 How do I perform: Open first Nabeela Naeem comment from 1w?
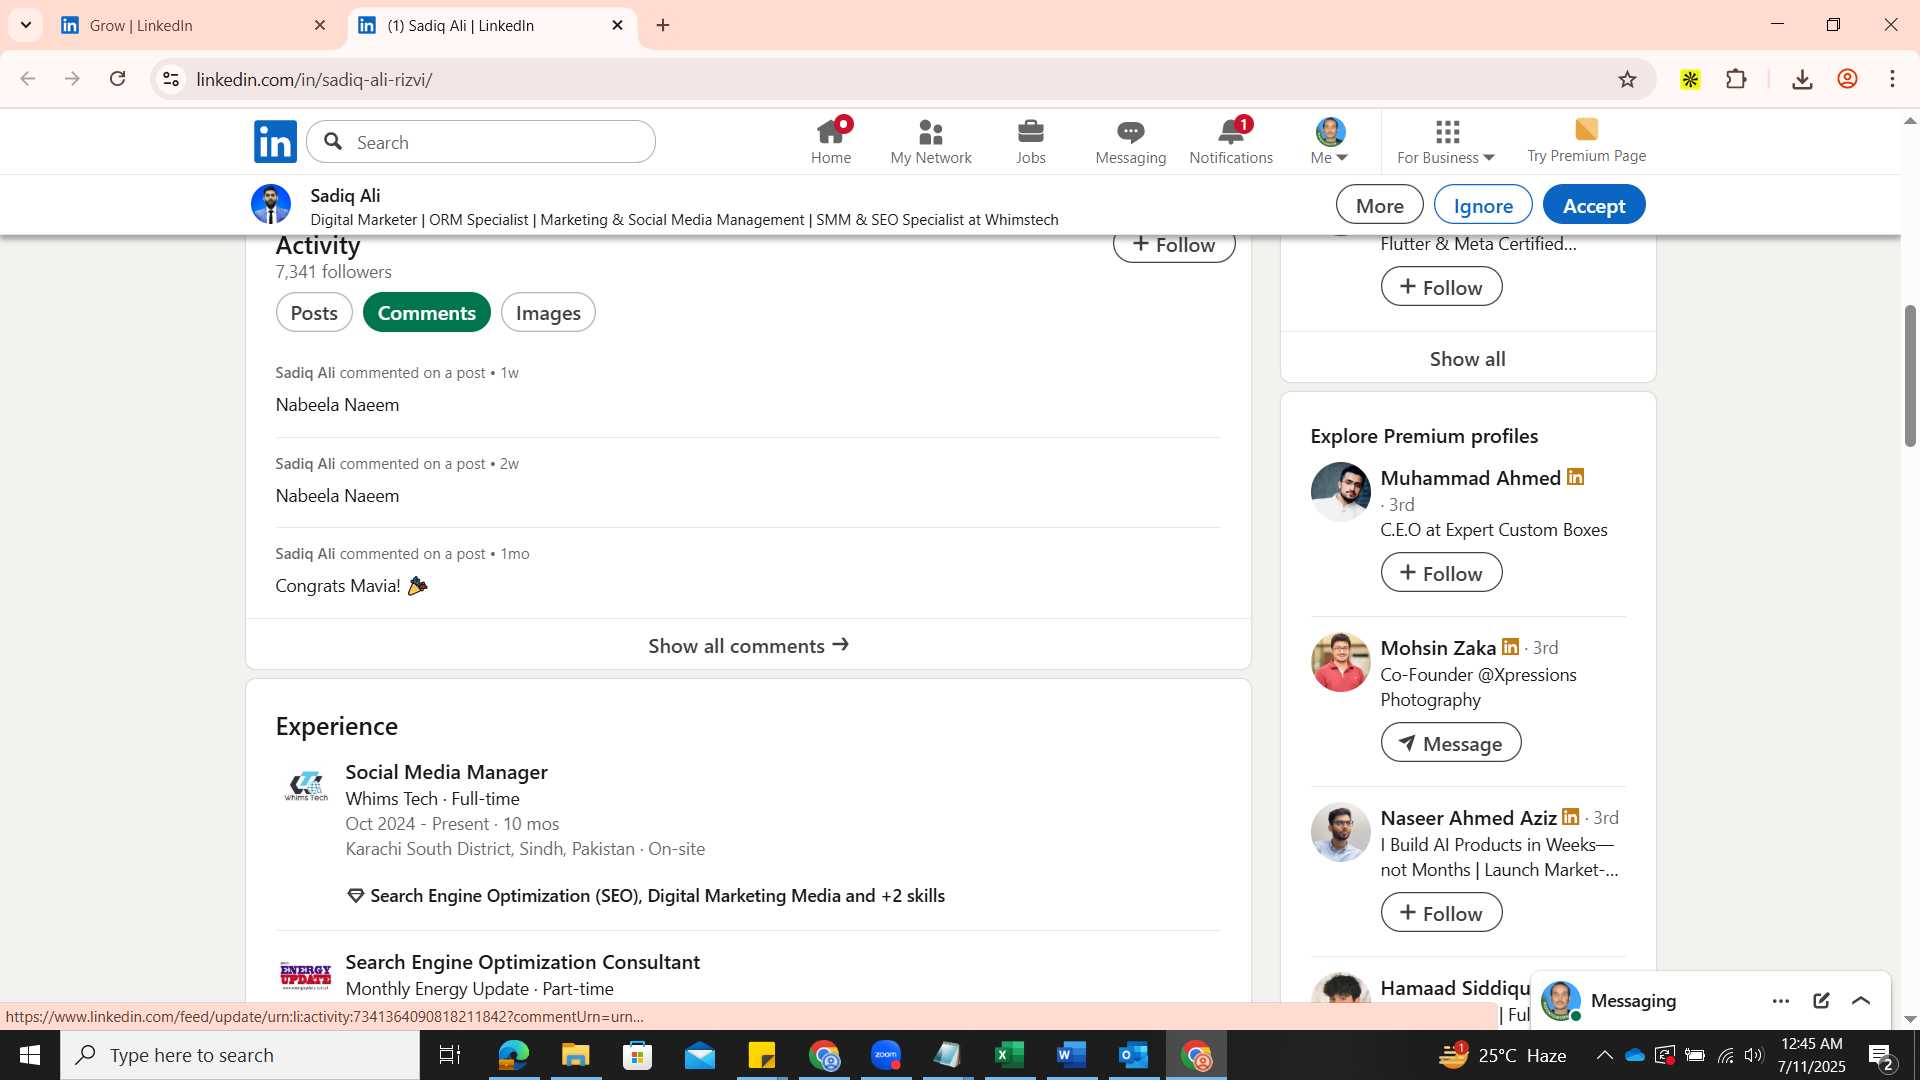(x=337, y=405)
